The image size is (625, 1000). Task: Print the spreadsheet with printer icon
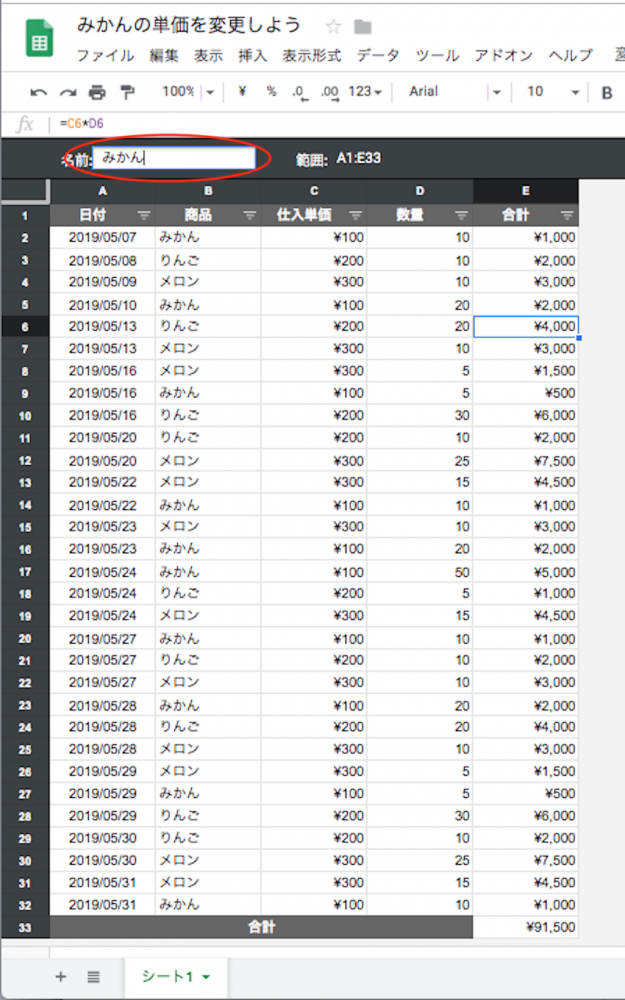(97, 92)
